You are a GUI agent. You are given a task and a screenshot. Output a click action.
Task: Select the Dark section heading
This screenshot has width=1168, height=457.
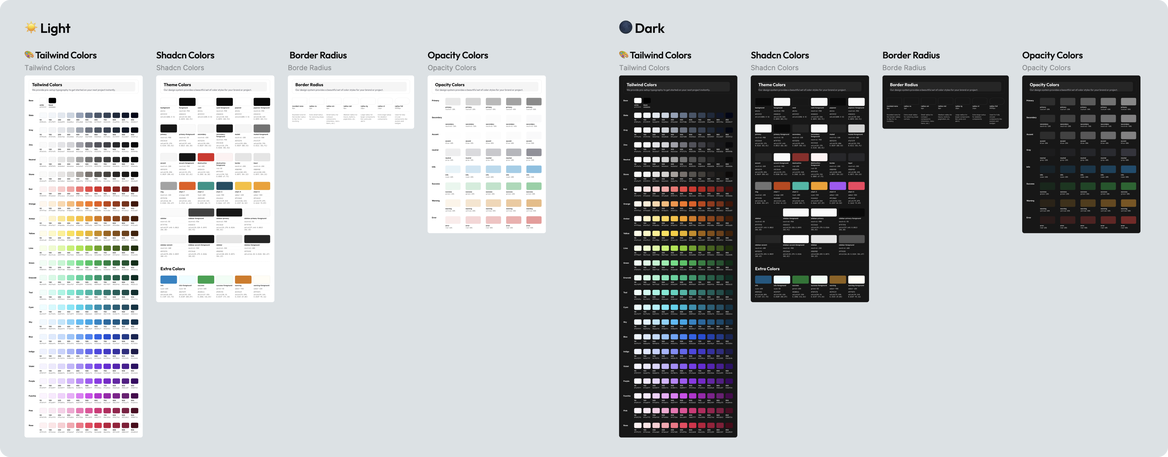[x=650, y=28]
